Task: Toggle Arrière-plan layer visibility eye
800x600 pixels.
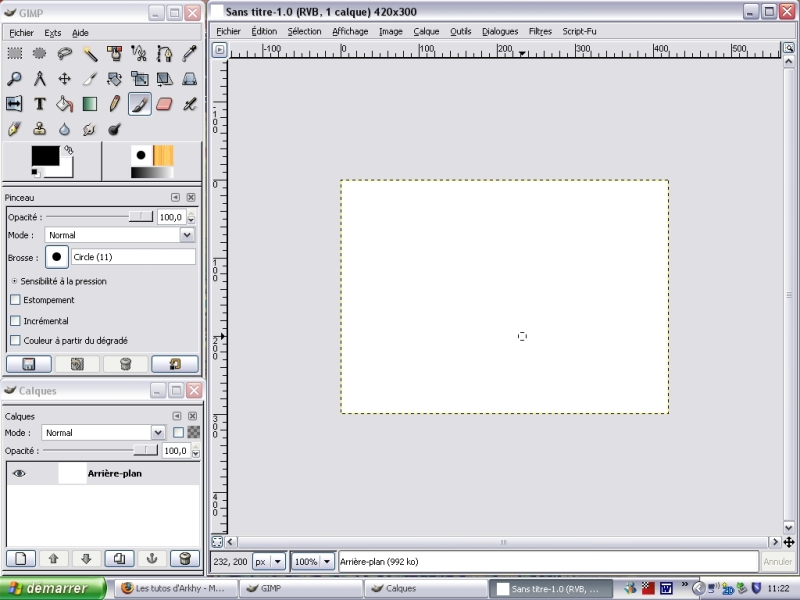Action: point(19,473)
